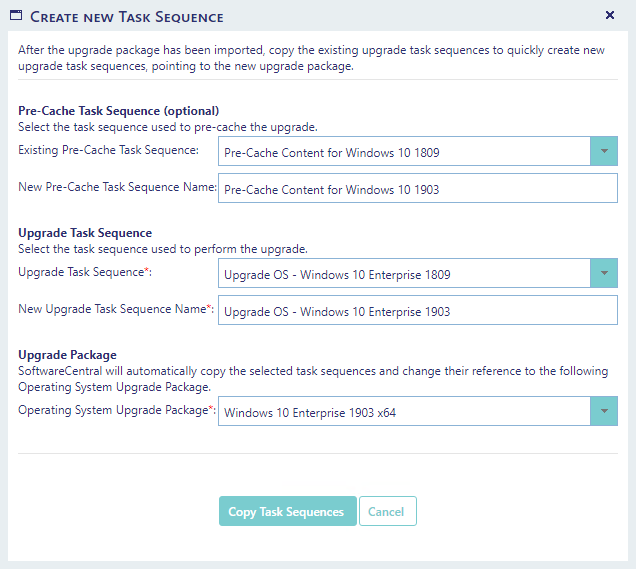Viewport: 636px width, 569px height.
Task: Focus the New Upgrade Task Sequence Name field
Action: (418, 311)
